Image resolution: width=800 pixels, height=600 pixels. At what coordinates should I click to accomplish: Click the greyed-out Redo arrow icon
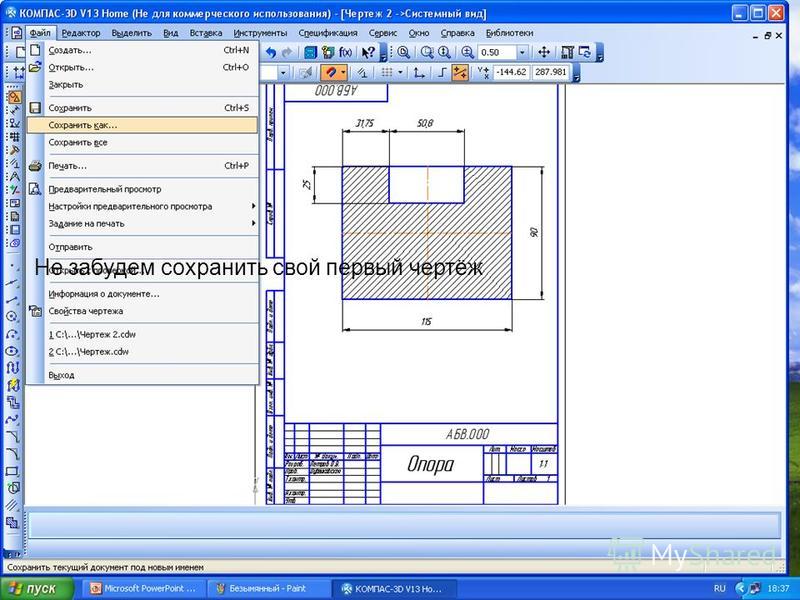pyautogui.click(x=287, y=52)
